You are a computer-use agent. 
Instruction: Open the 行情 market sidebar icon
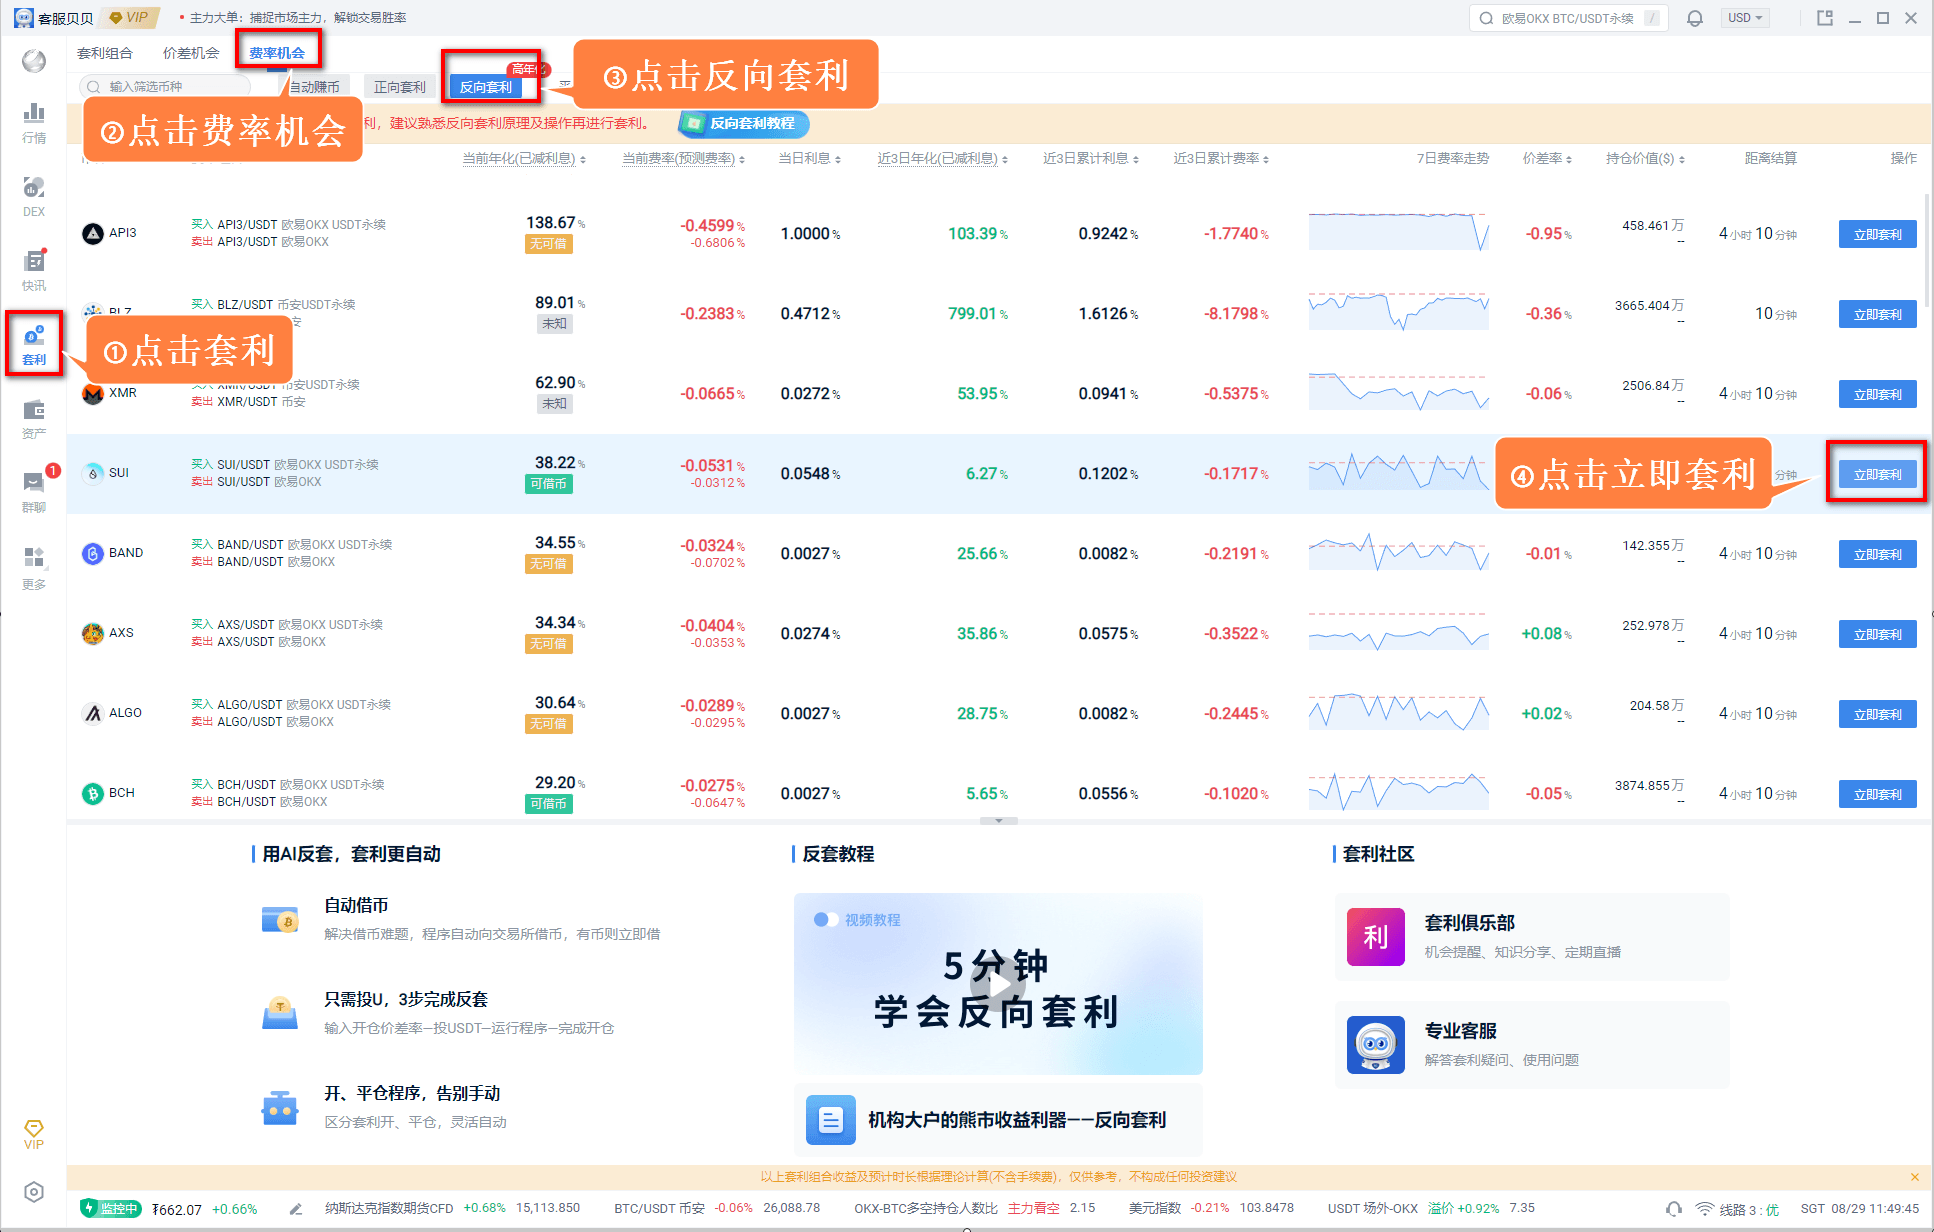tap(34, 122)
